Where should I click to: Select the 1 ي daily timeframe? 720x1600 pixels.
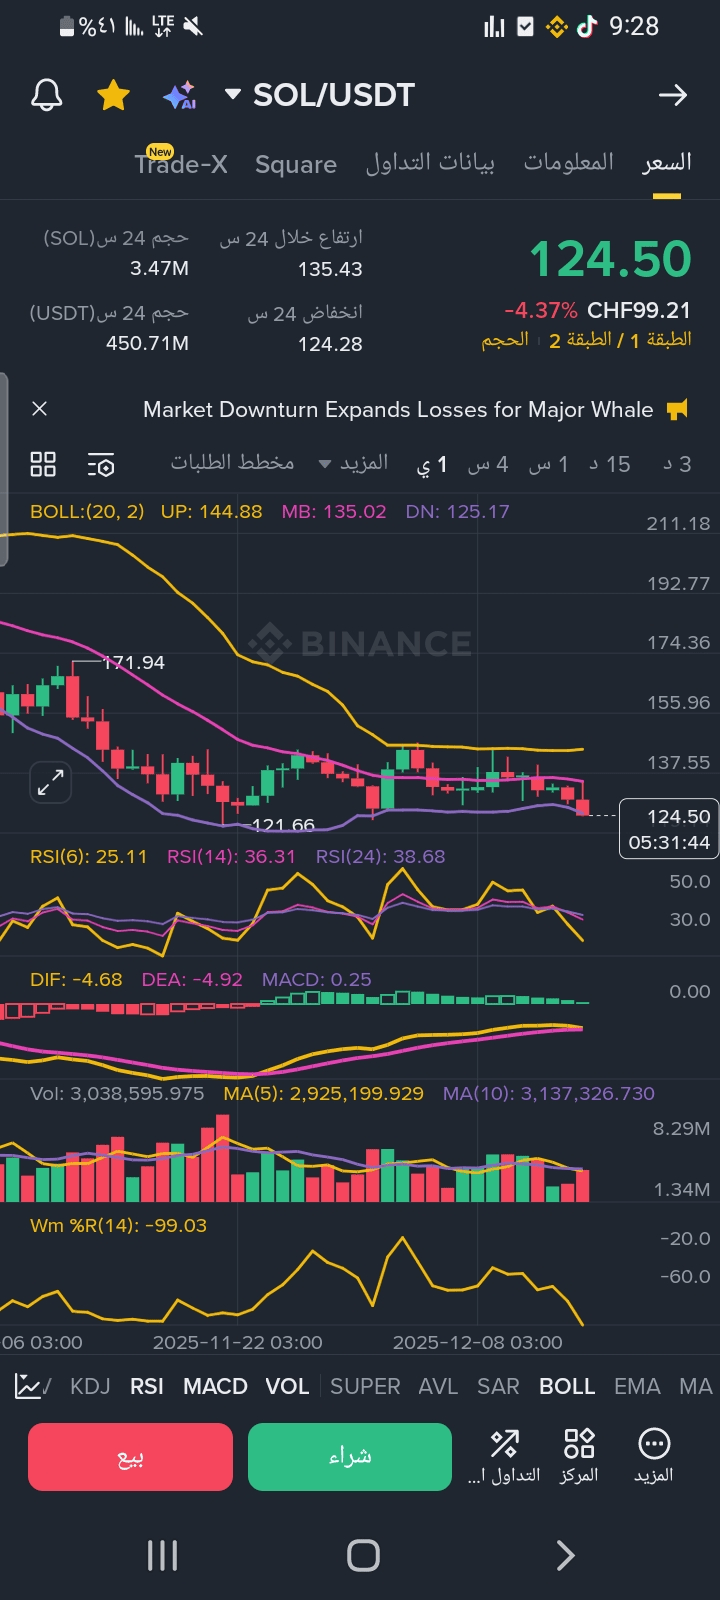pos(432,464)
